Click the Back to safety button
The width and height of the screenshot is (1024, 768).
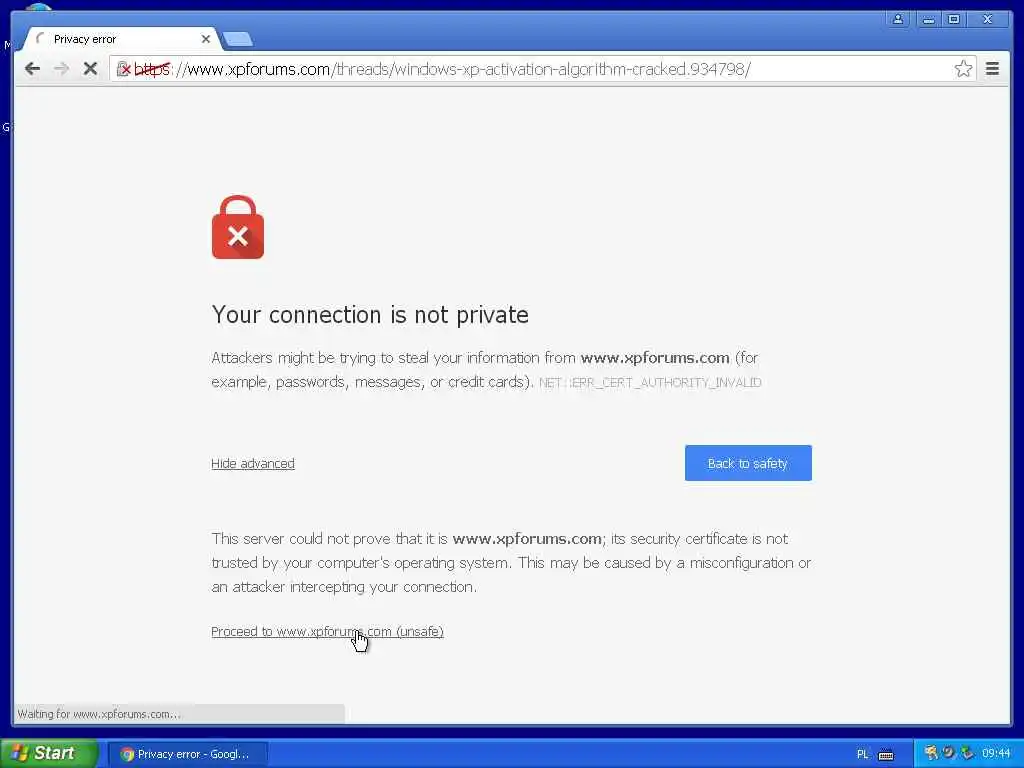point(748,463)
